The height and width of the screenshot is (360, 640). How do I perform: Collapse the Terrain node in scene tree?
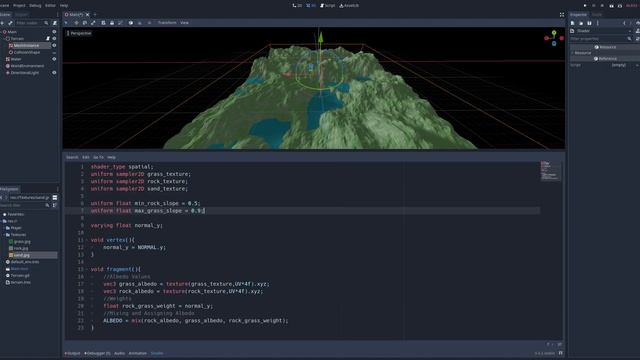click(4, 38)
